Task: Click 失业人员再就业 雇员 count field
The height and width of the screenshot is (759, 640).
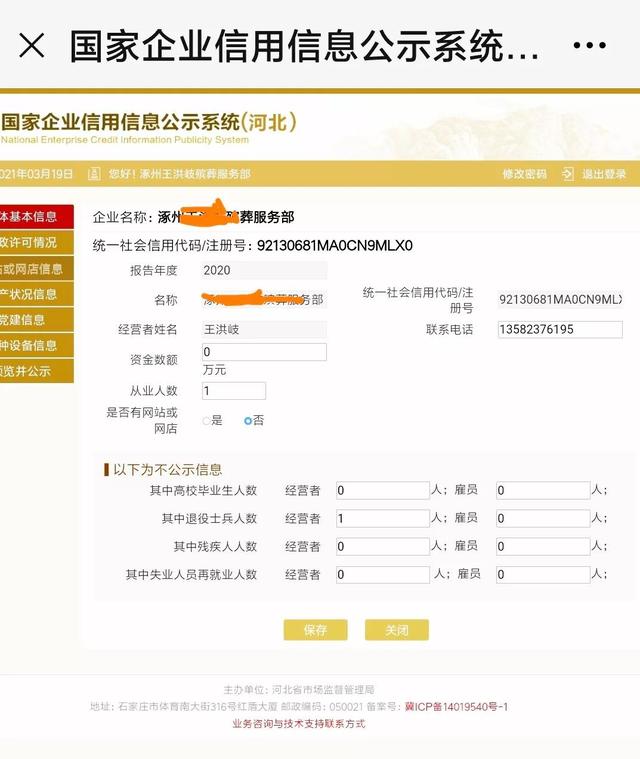Action: pos(543,575)
